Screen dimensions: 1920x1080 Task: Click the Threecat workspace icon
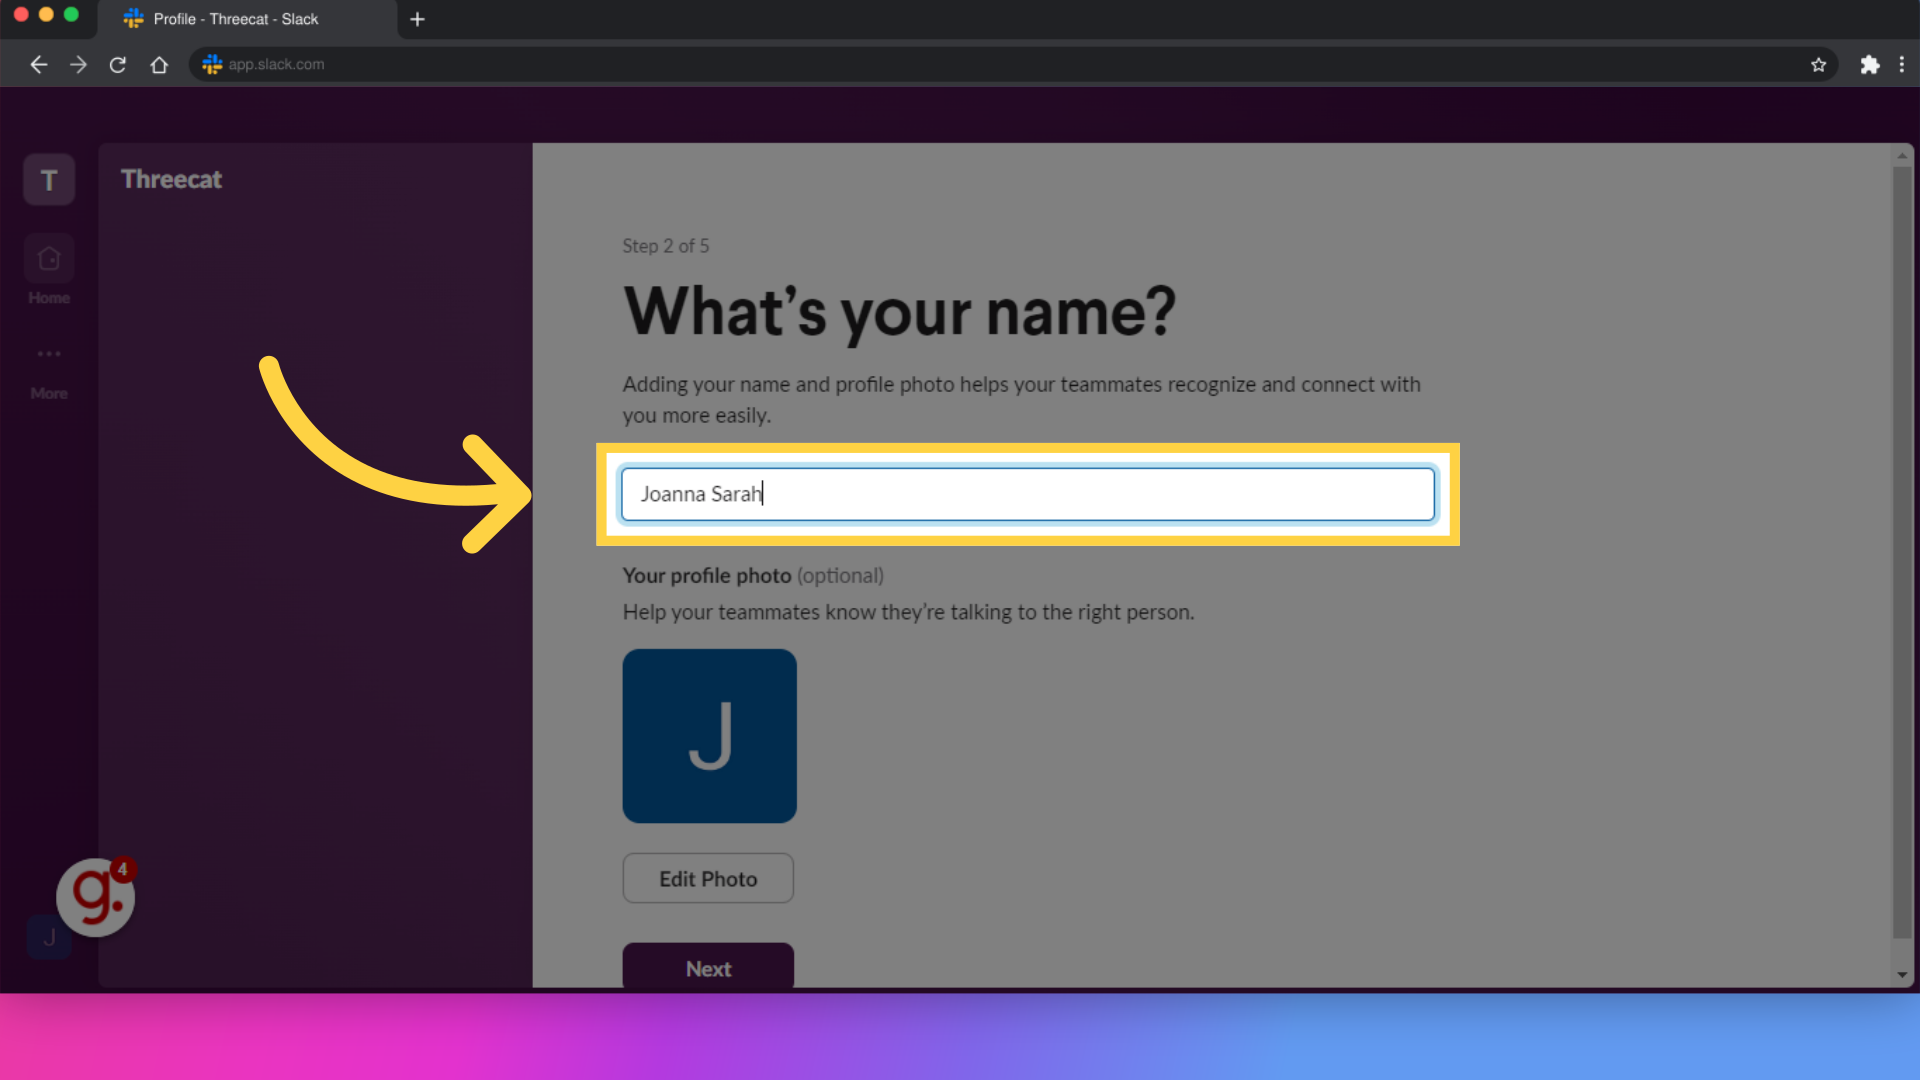49,179
